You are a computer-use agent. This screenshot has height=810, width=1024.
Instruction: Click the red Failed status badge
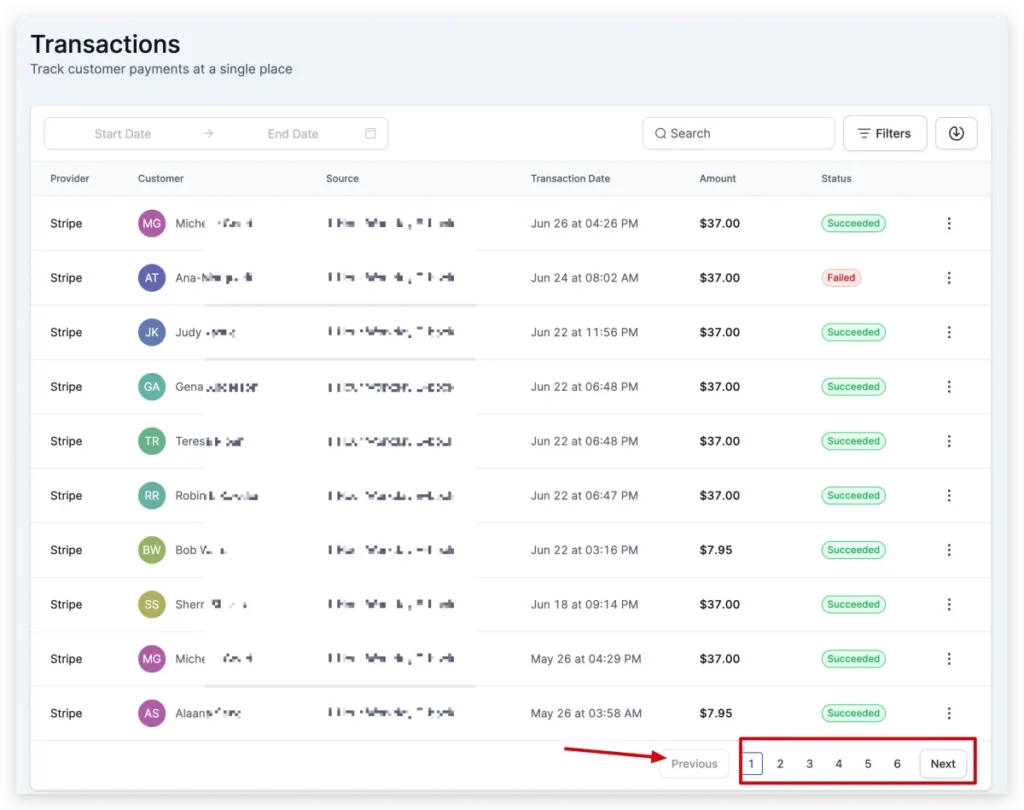[x=840, y=278]
